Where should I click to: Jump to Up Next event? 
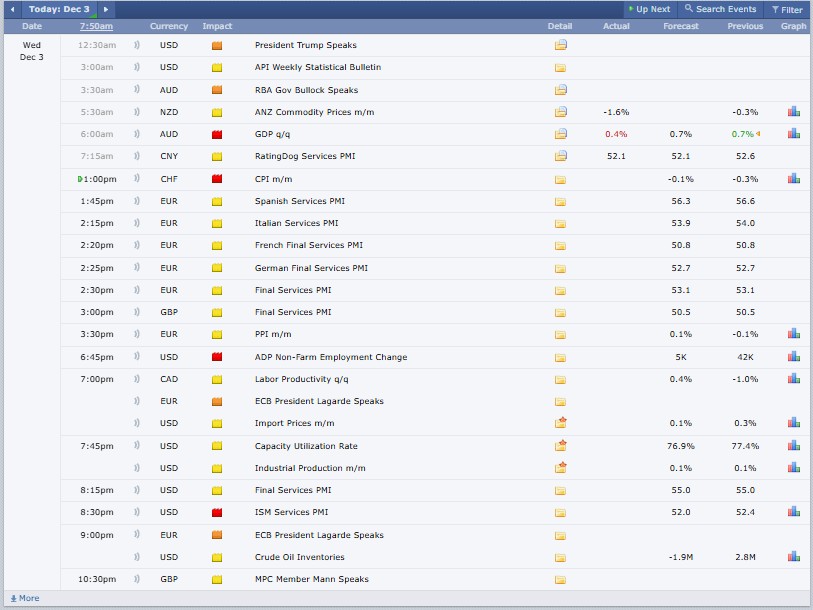point(648,9)
